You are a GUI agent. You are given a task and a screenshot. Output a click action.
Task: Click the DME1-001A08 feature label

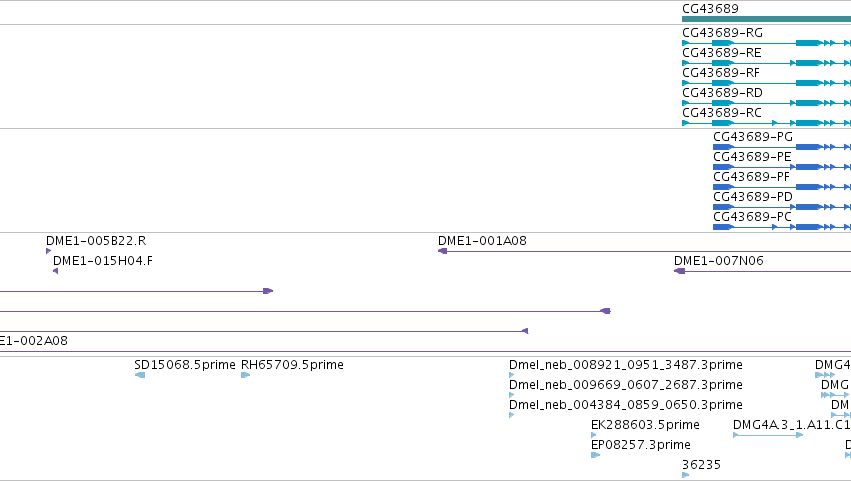pyautogui.click(x=482, y=241)
